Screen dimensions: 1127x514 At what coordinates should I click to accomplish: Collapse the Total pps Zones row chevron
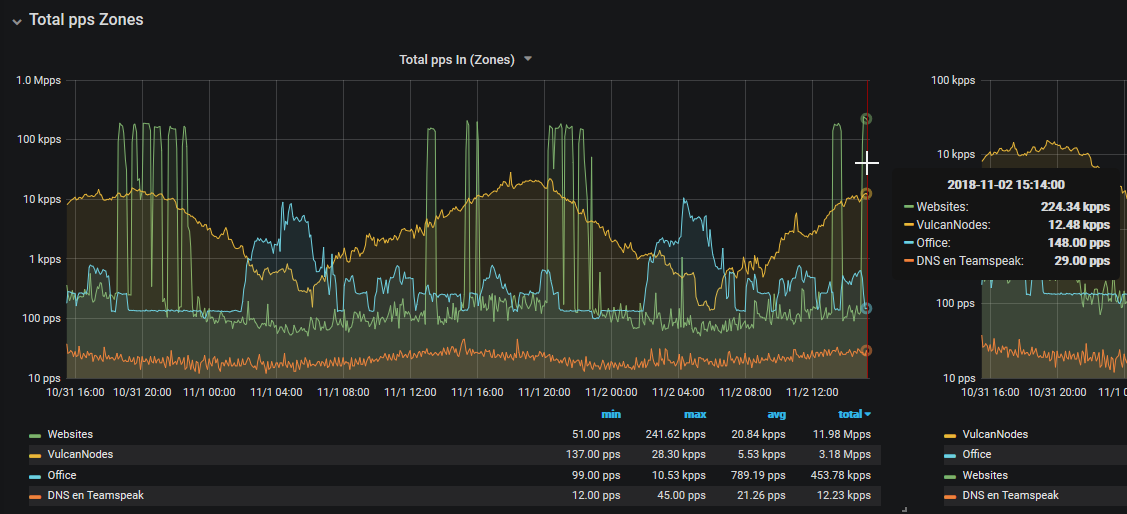pos(16,21)
